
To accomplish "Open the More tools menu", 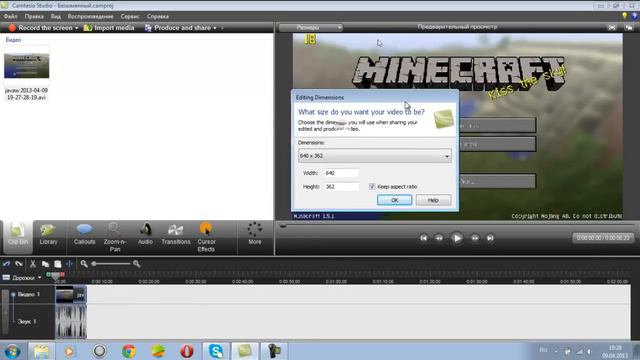I will coord(255,234).
